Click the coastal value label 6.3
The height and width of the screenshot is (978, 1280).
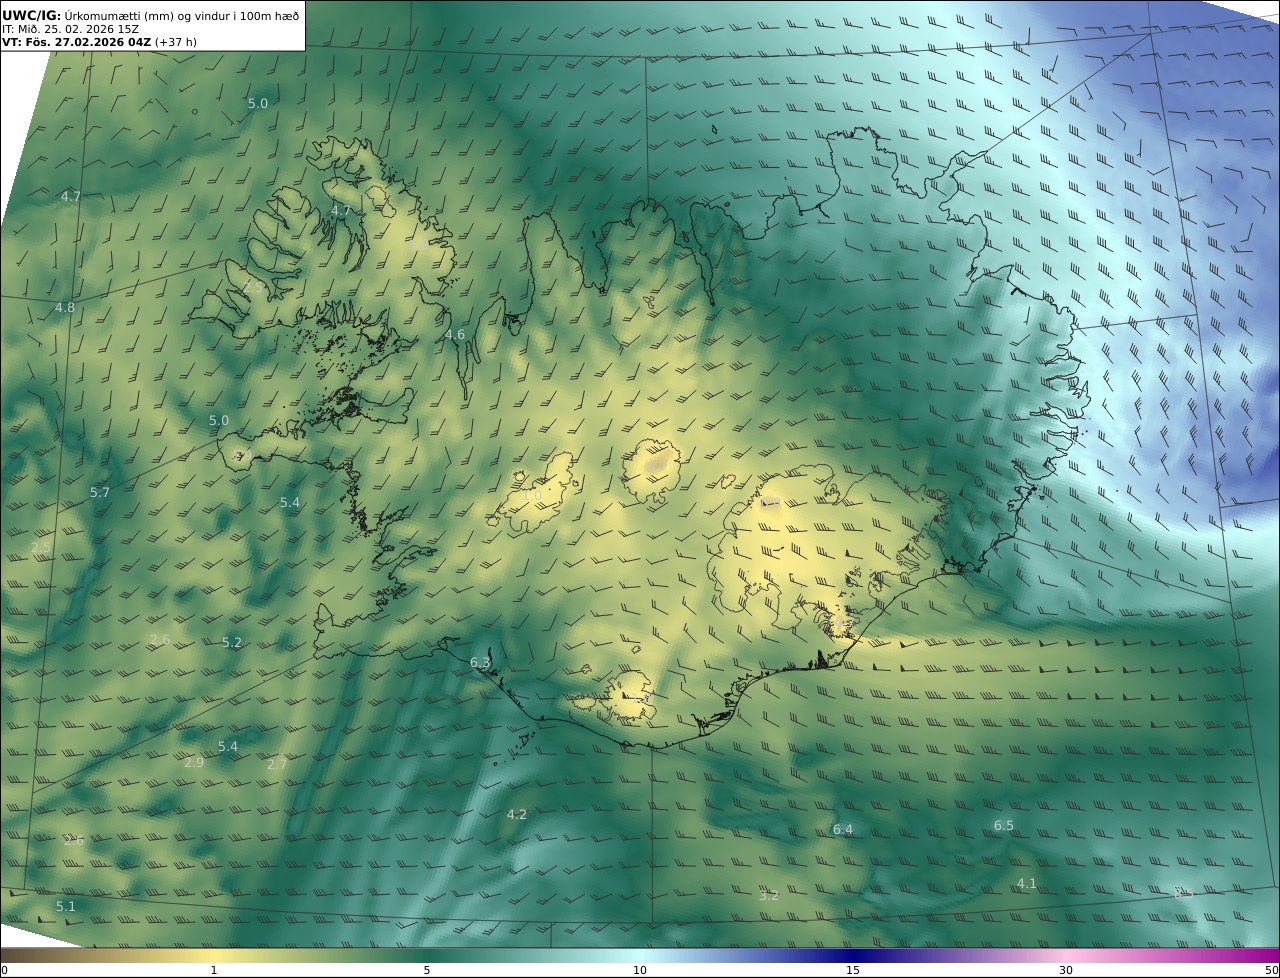pyautogui.click(x=480, y=663)
